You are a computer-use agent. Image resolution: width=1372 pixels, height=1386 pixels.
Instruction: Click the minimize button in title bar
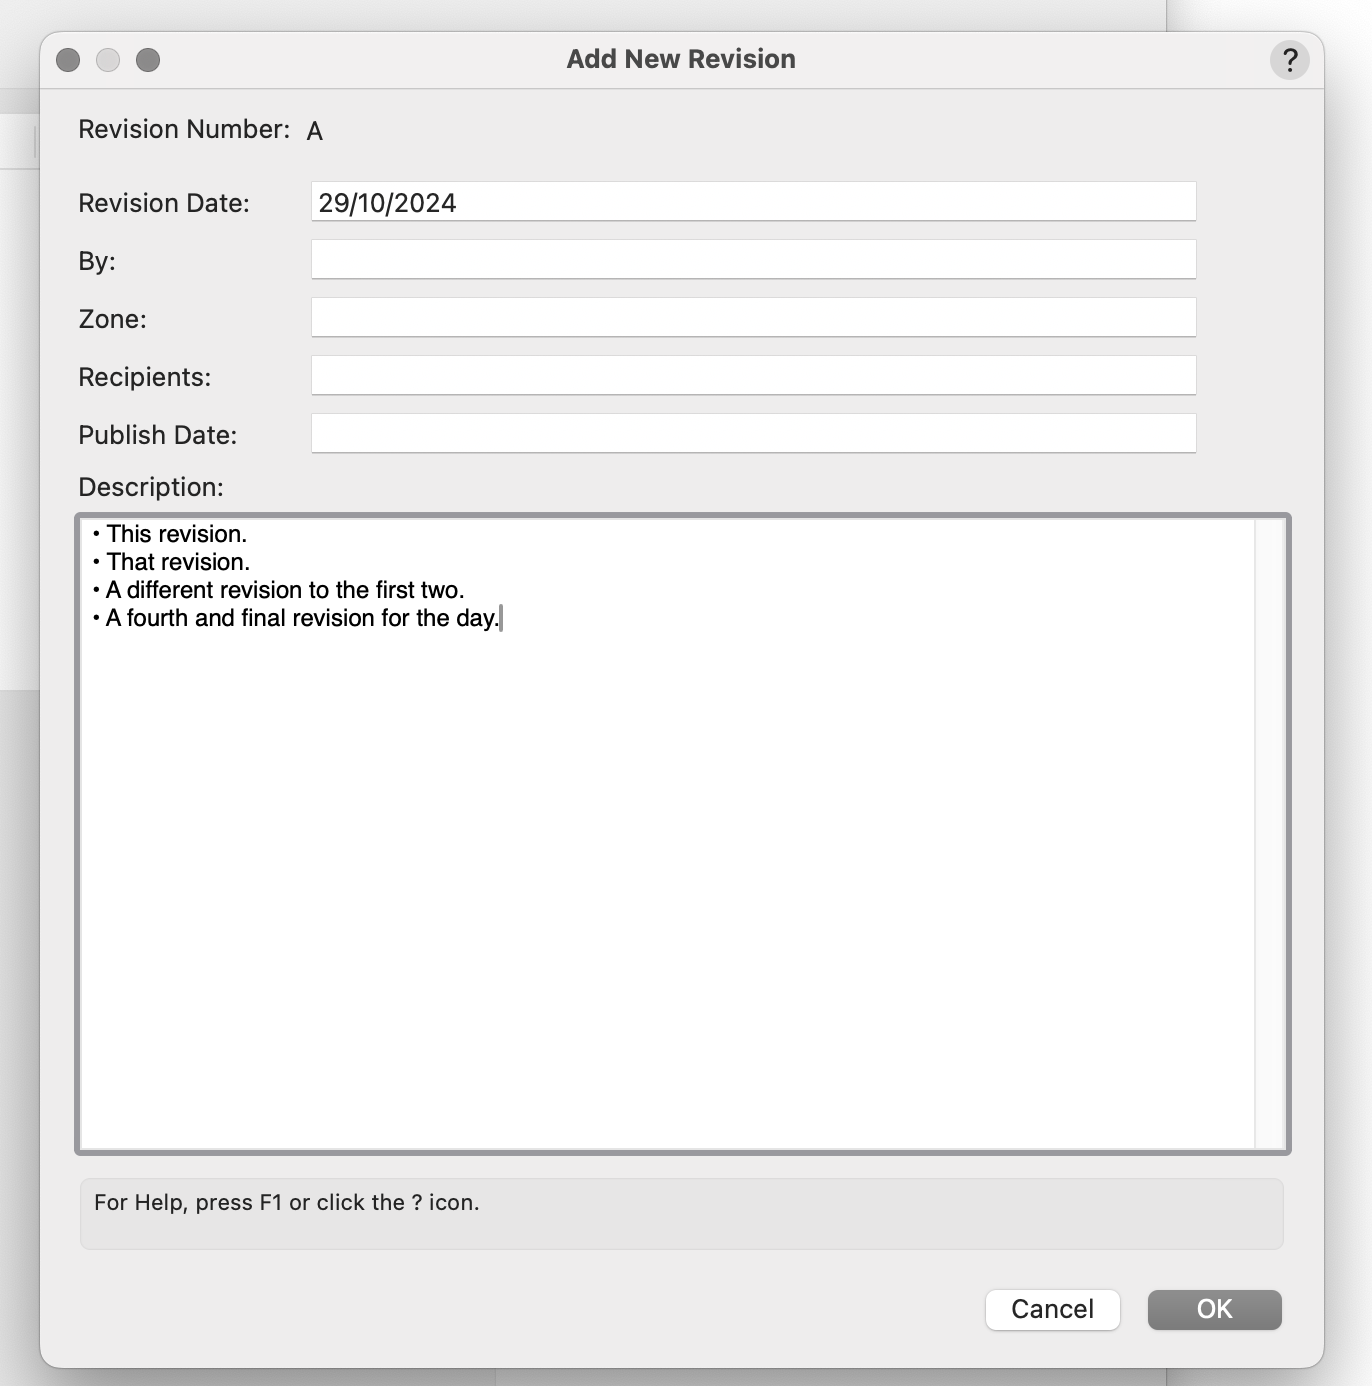[108, 60]
